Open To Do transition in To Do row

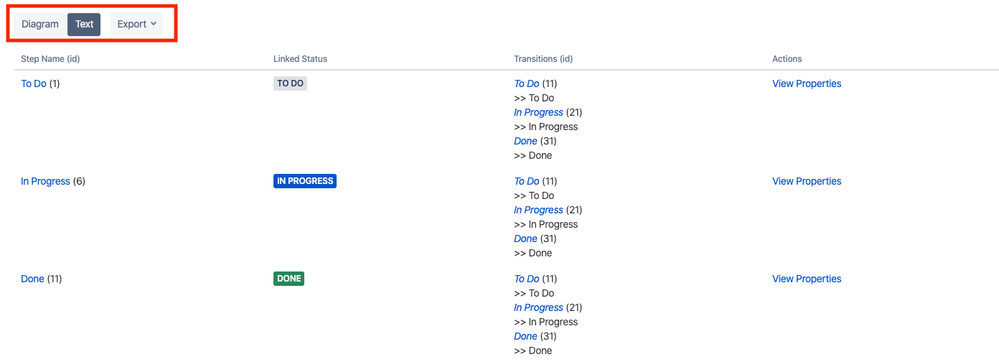point(526,83)
